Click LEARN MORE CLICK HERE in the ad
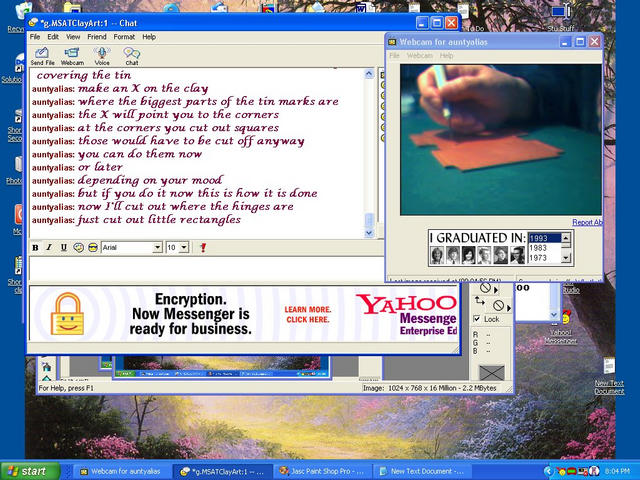 click(x=308, y=315)
